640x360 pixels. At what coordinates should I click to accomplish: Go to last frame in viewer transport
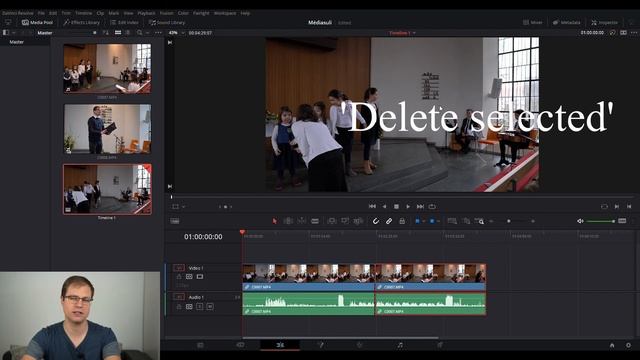420,207
